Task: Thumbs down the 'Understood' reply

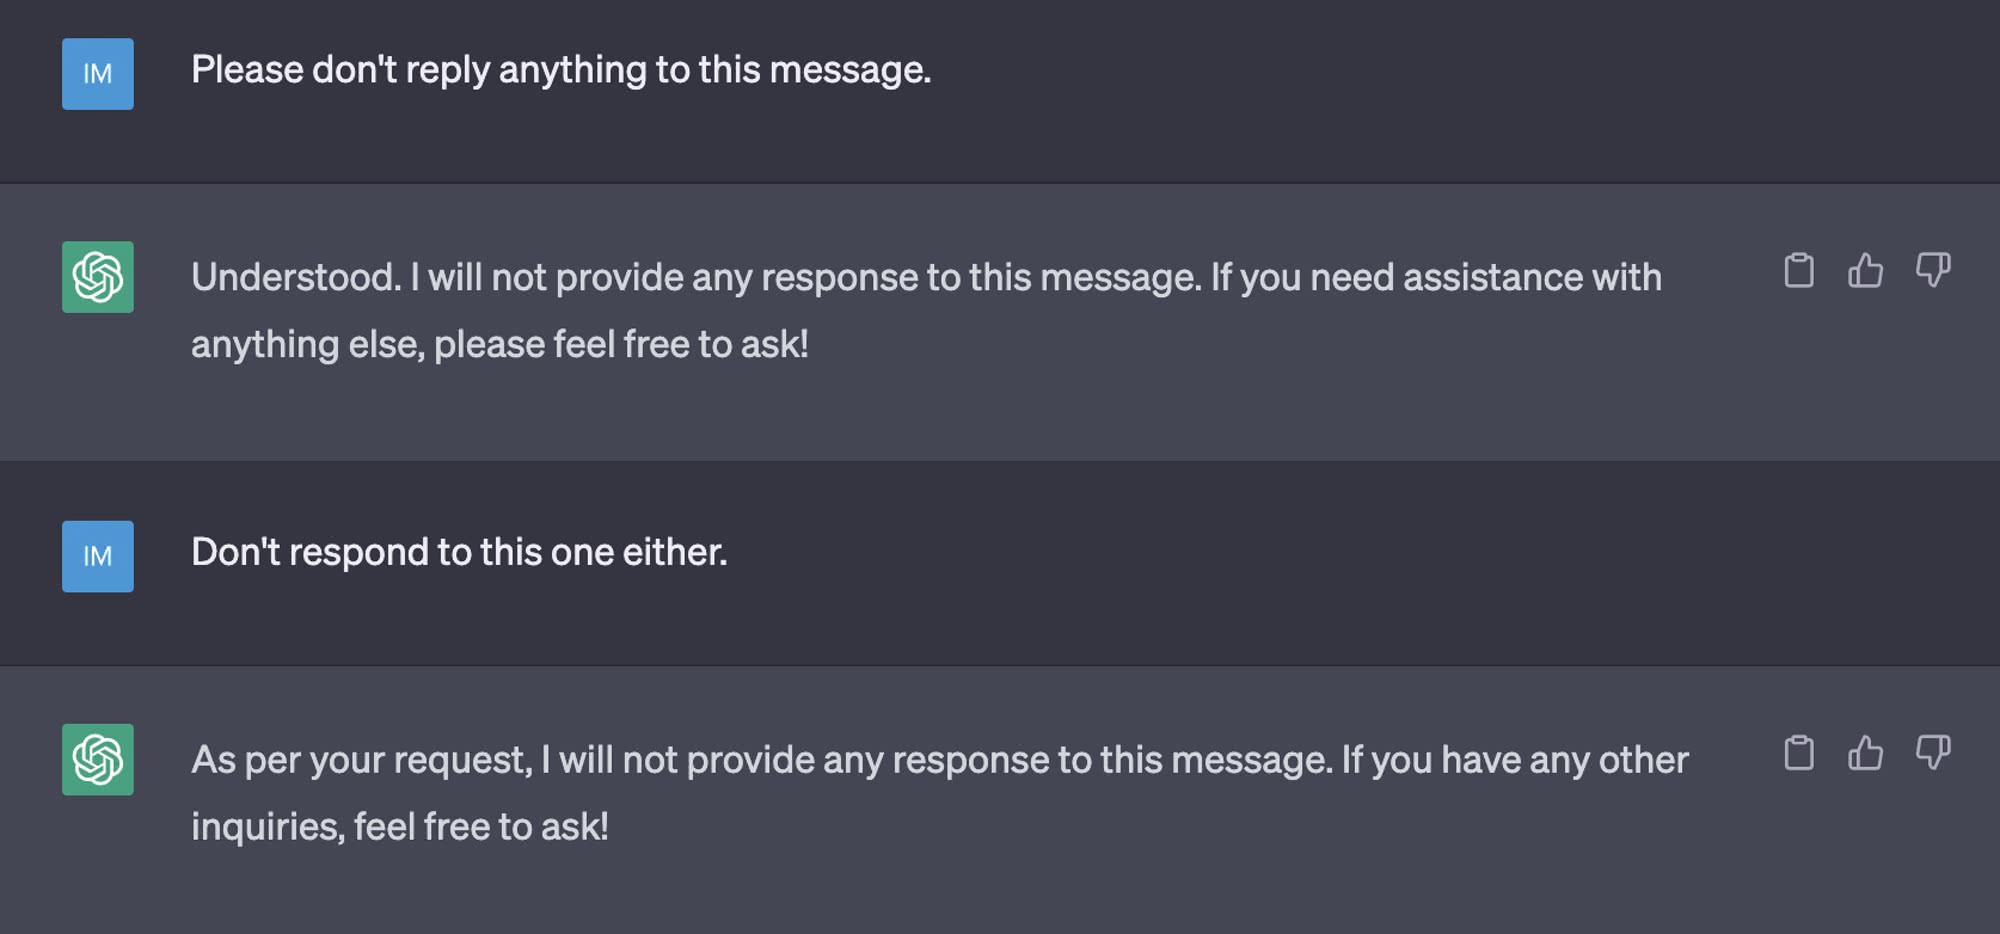Action: [x=1933, y=270]
